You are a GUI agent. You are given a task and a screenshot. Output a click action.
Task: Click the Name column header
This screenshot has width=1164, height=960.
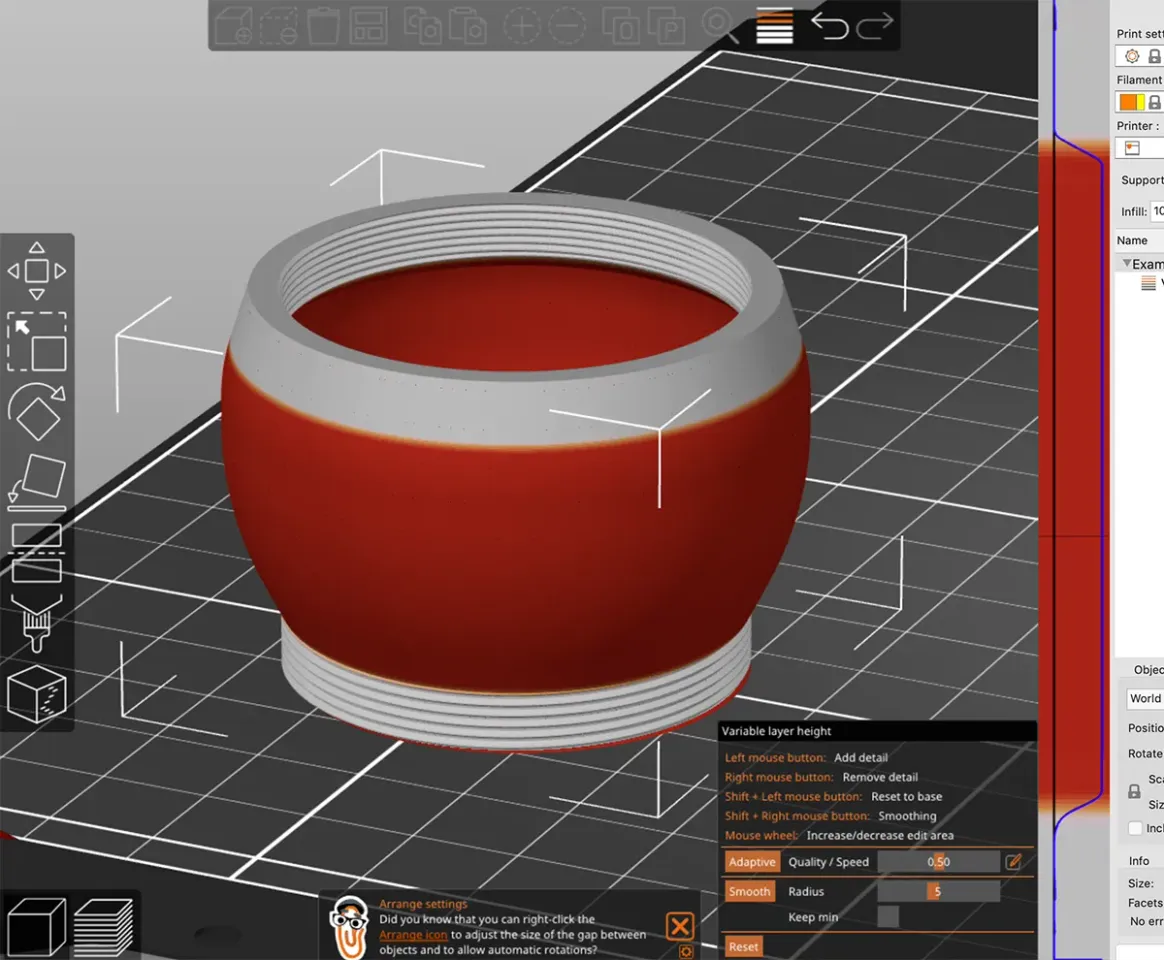click(1131, 240)
